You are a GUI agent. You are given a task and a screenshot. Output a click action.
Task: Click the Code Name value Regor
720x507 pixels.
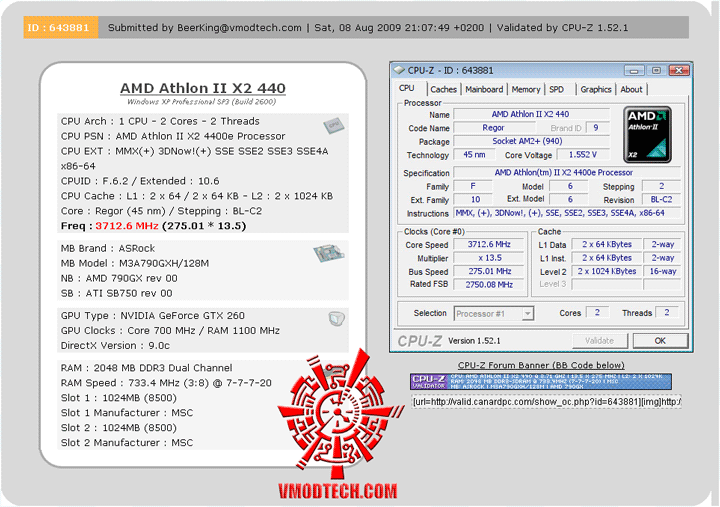493,128
